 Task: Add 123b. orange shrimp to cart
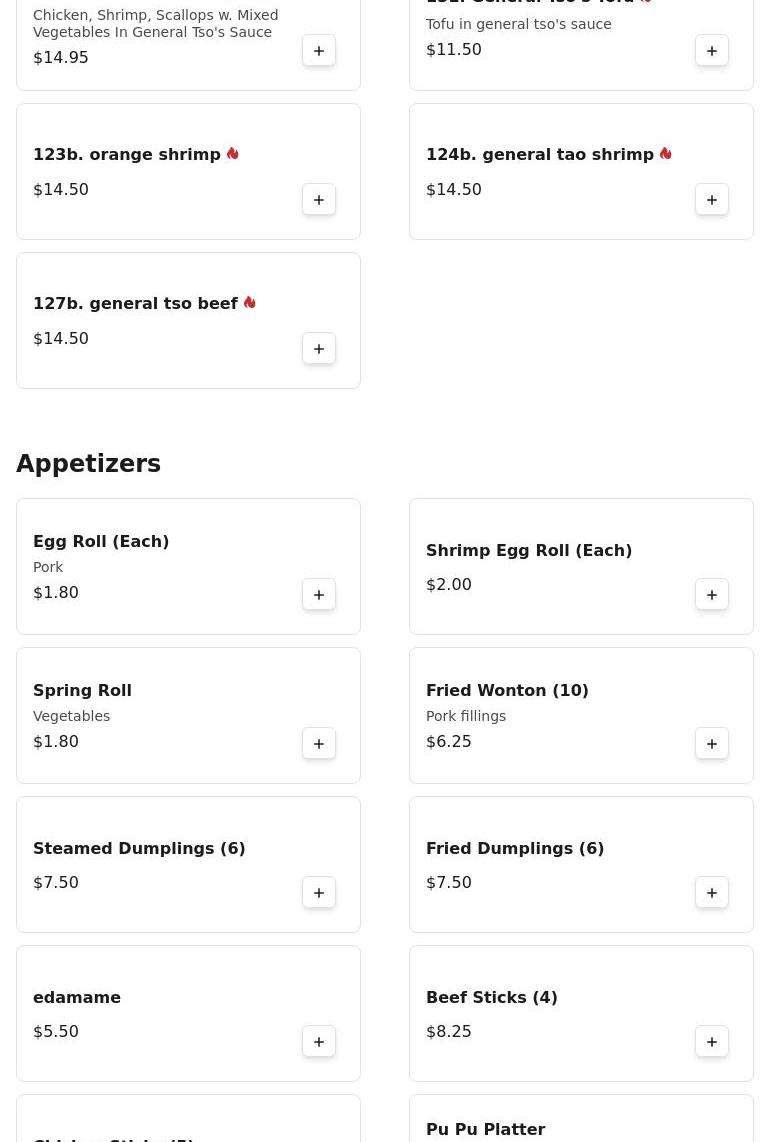(x=319, y=200)
